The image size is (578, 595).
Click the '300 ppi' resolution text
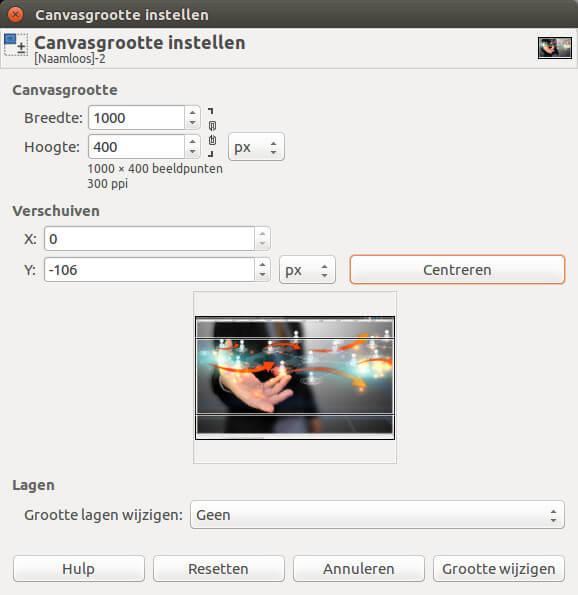pos(108,184)
